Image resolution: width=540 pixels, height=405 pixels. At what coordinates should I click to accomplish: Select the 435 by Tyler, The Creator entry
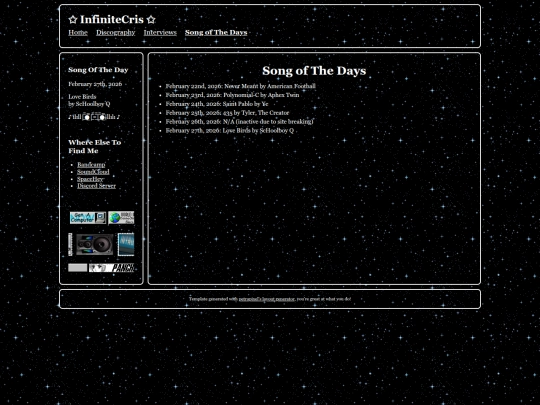pos(227,113)
